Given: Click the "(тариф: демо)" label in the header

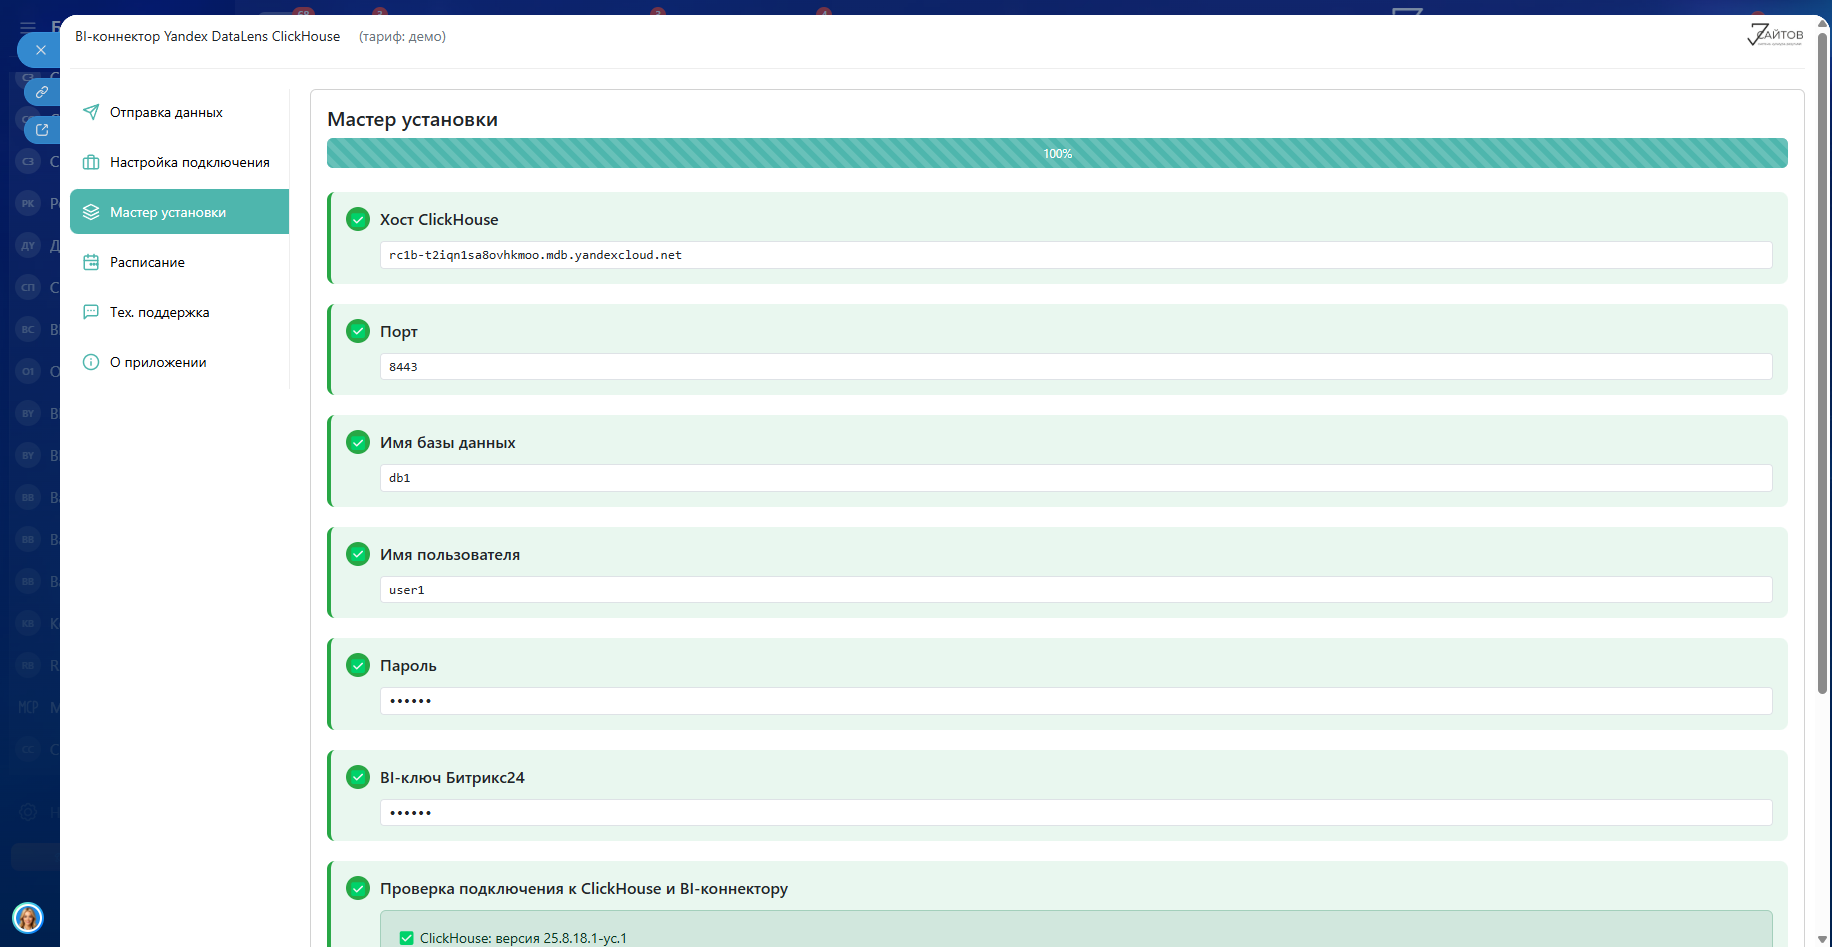Looking at the screenshot, I should pos(402,36).
